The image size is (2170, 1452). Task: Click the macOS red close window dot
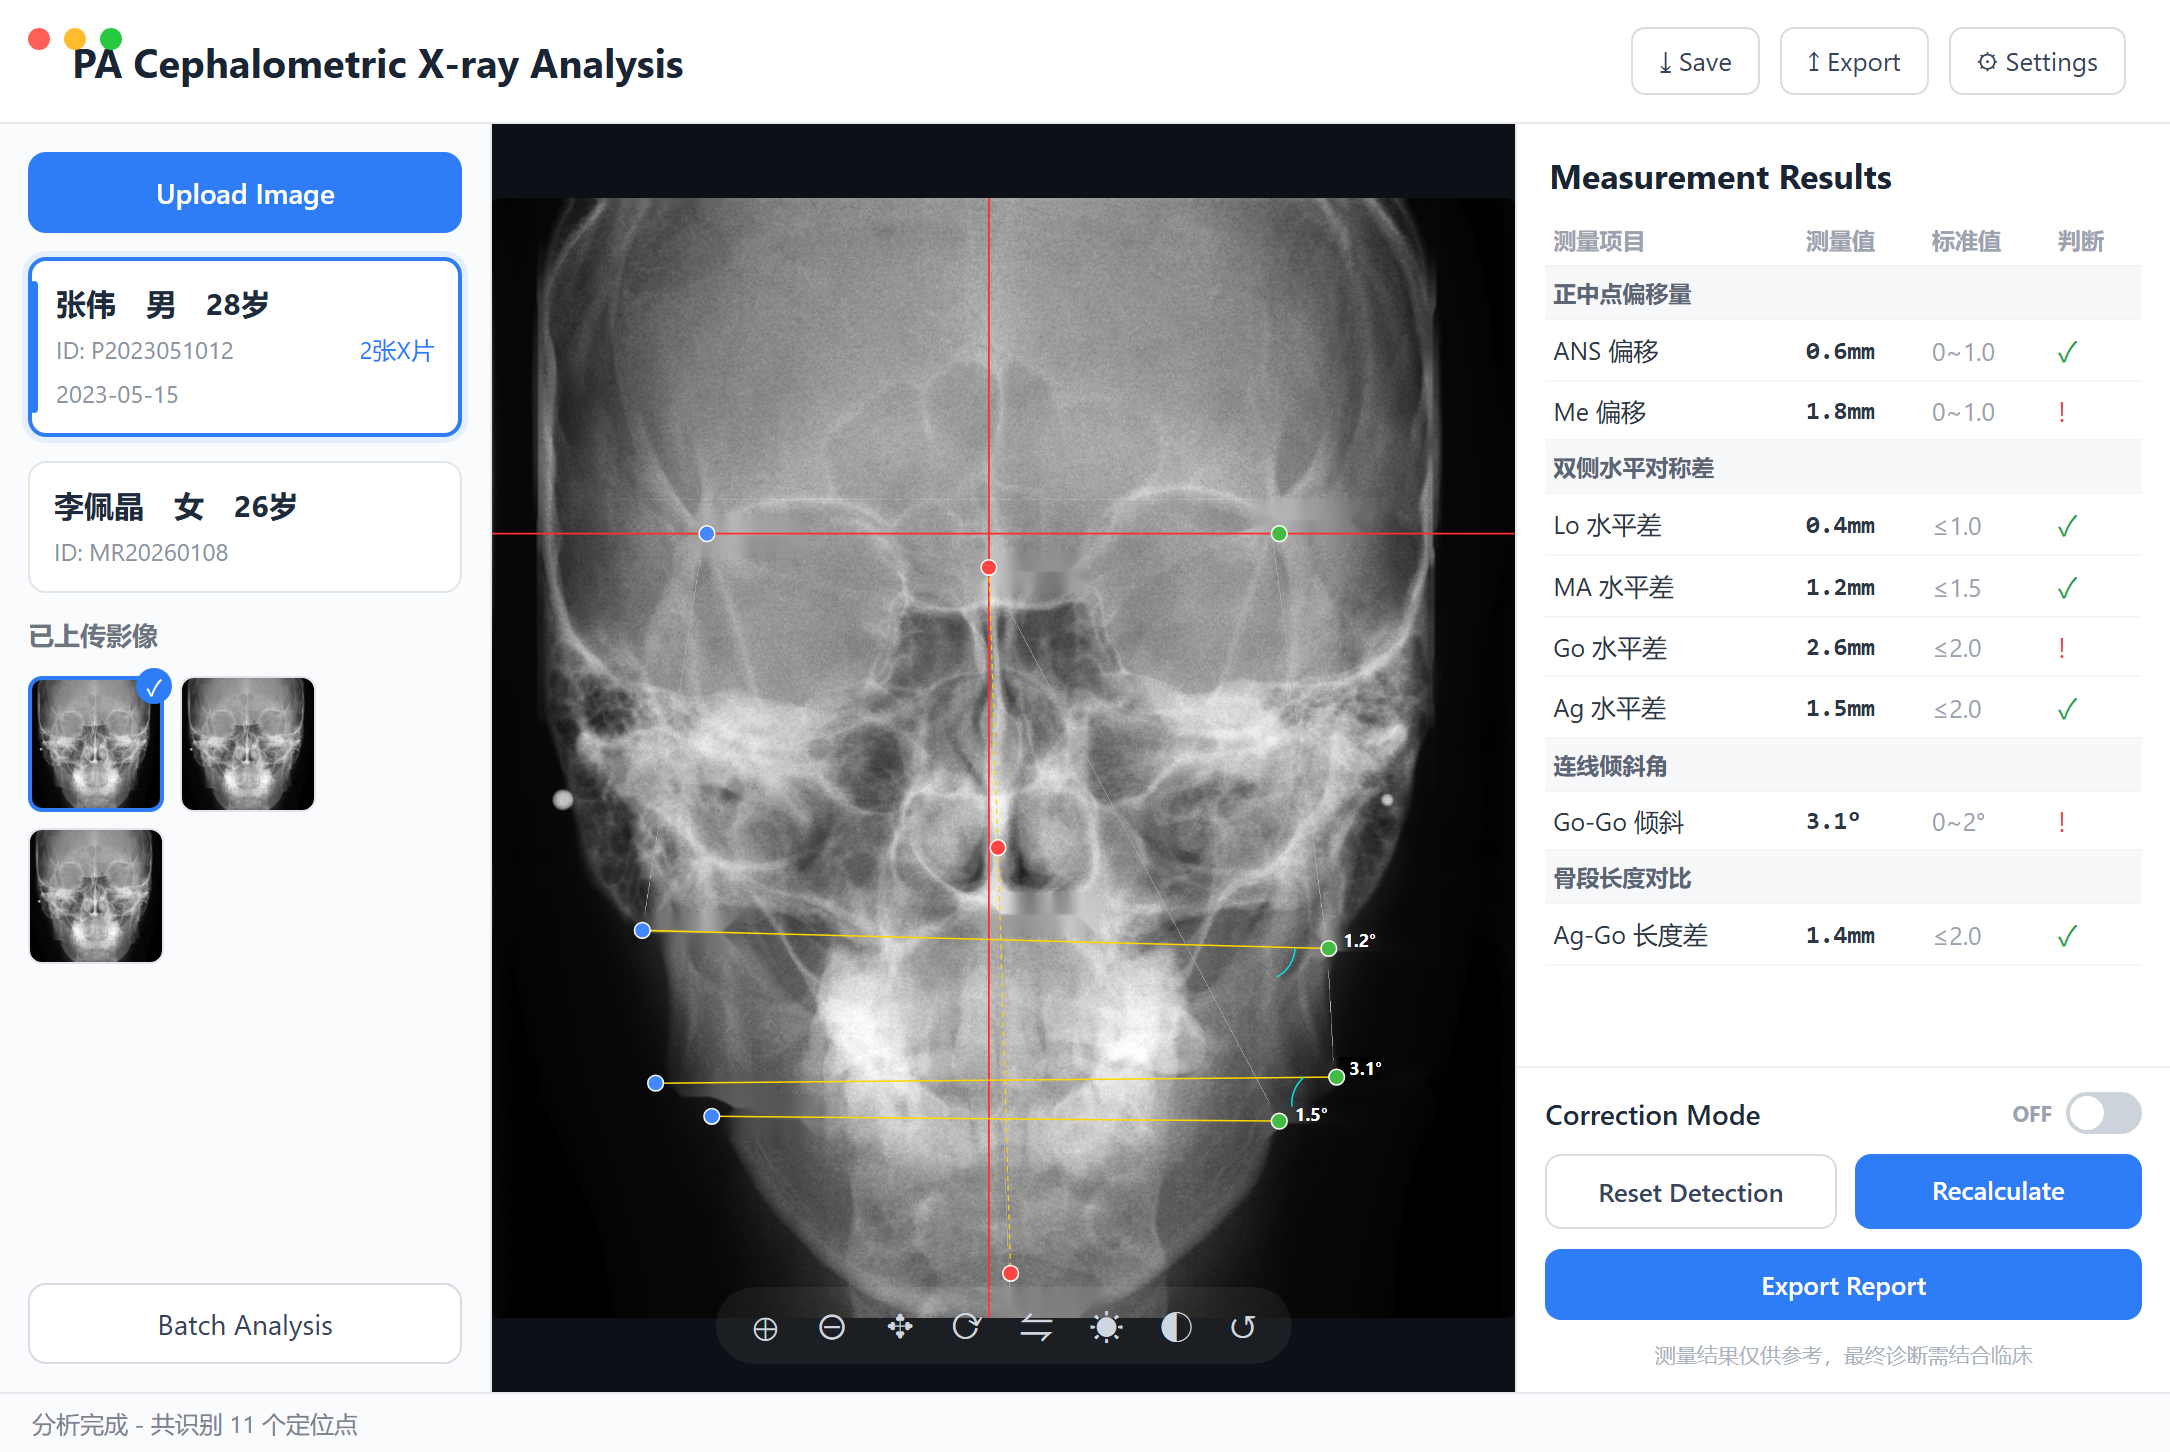39,39
